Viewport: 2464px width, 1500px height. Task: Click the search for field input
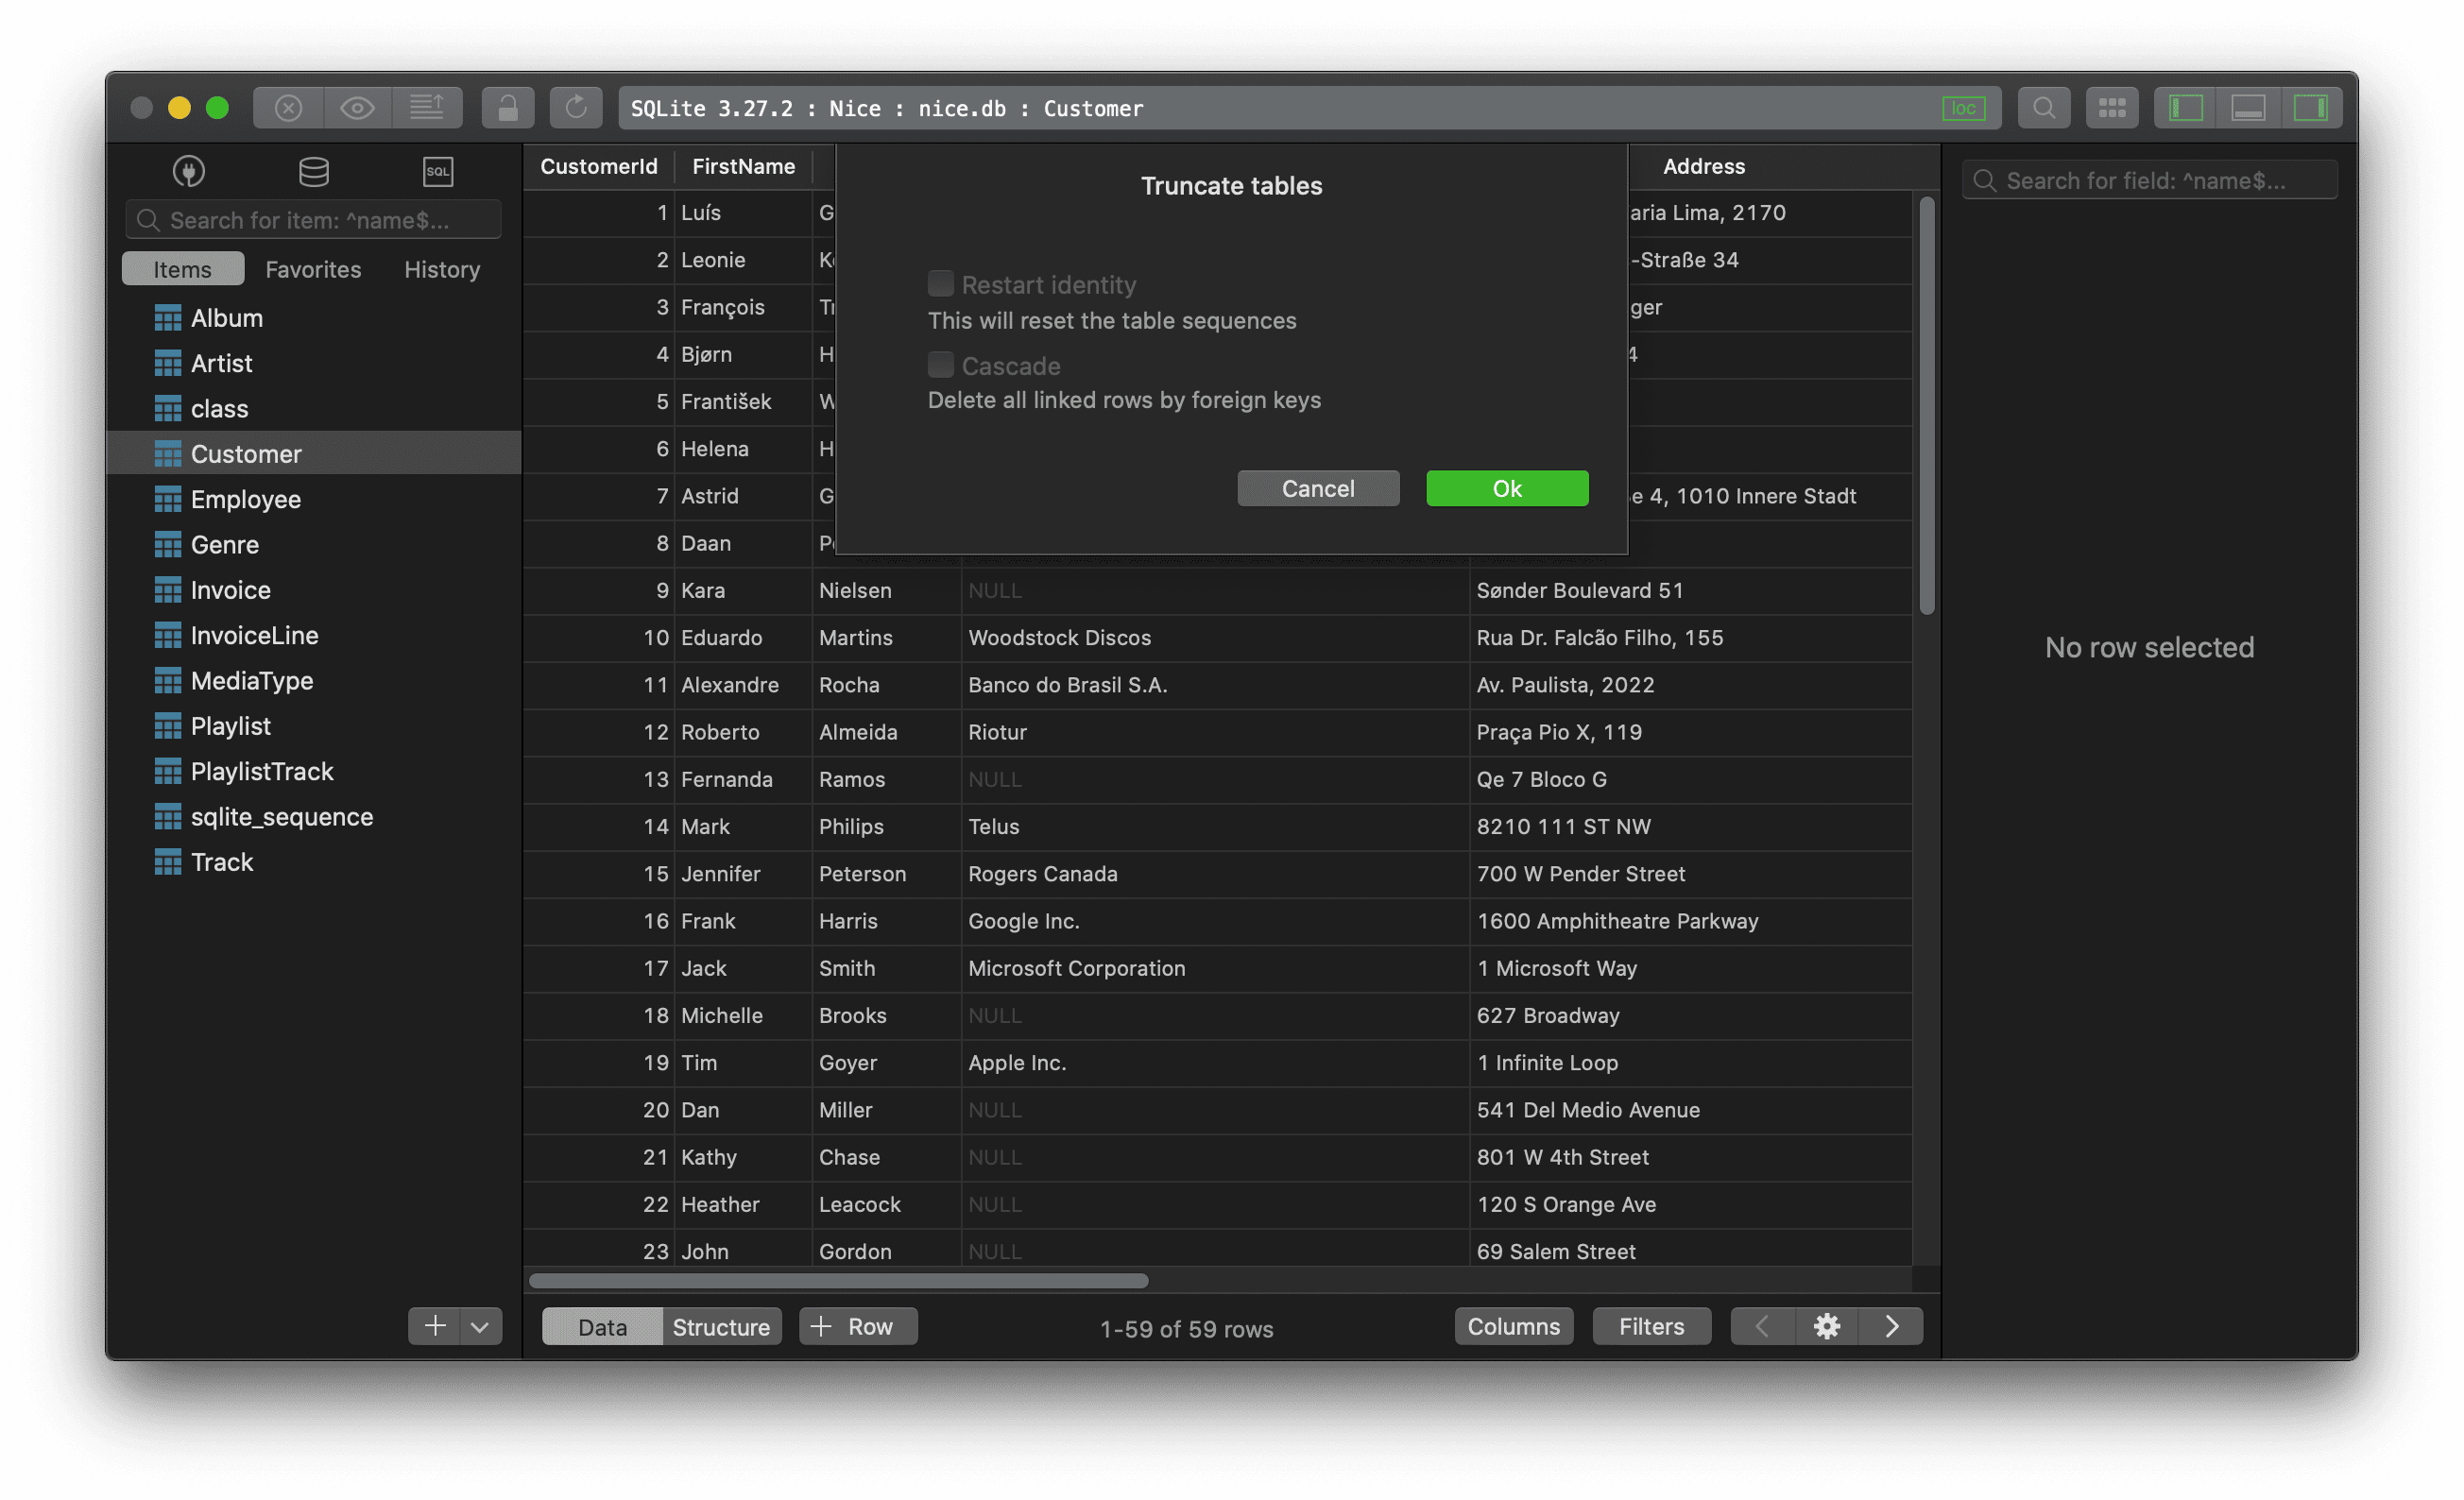2149,180
